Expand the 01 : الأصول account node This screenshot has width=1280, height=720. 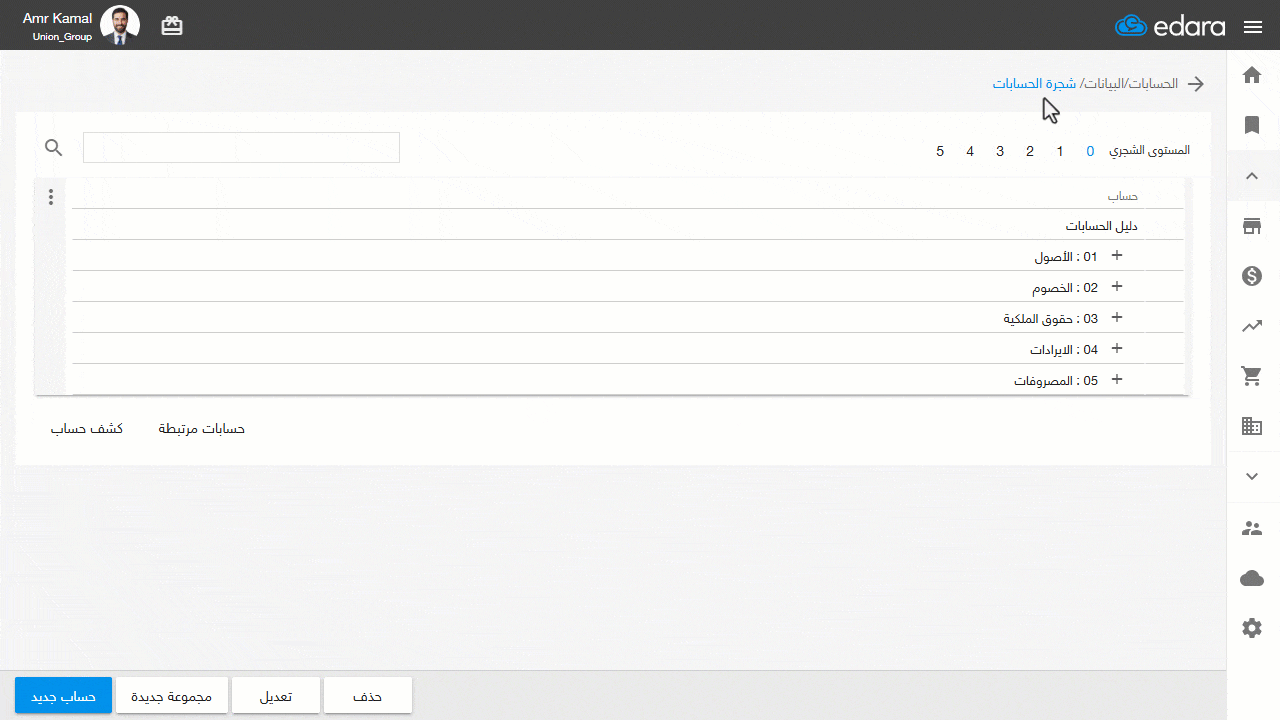(1117, 256)
